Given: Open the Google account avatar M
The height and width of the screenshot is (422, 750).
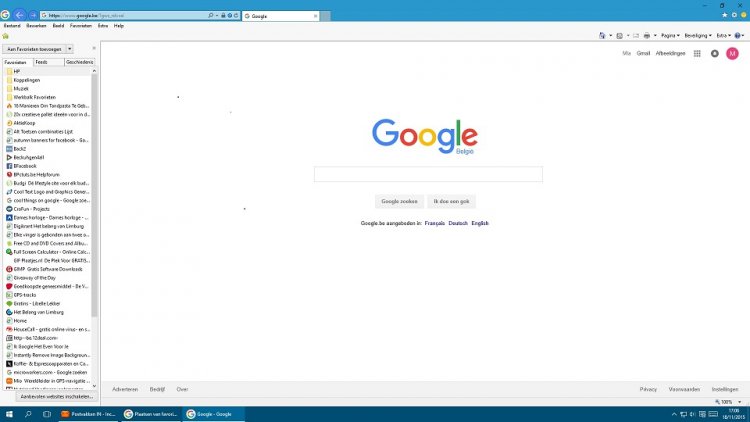Looking at the screenshot, I should point(732,53).
